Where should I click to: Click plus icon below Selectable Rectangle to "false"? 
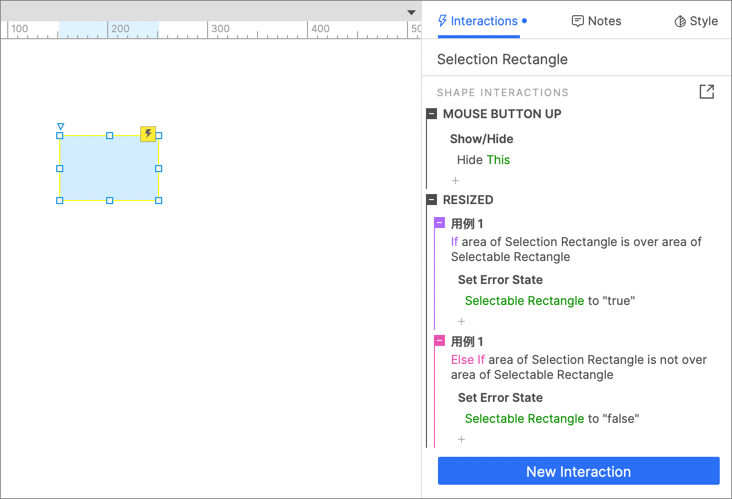pos(461,440)
